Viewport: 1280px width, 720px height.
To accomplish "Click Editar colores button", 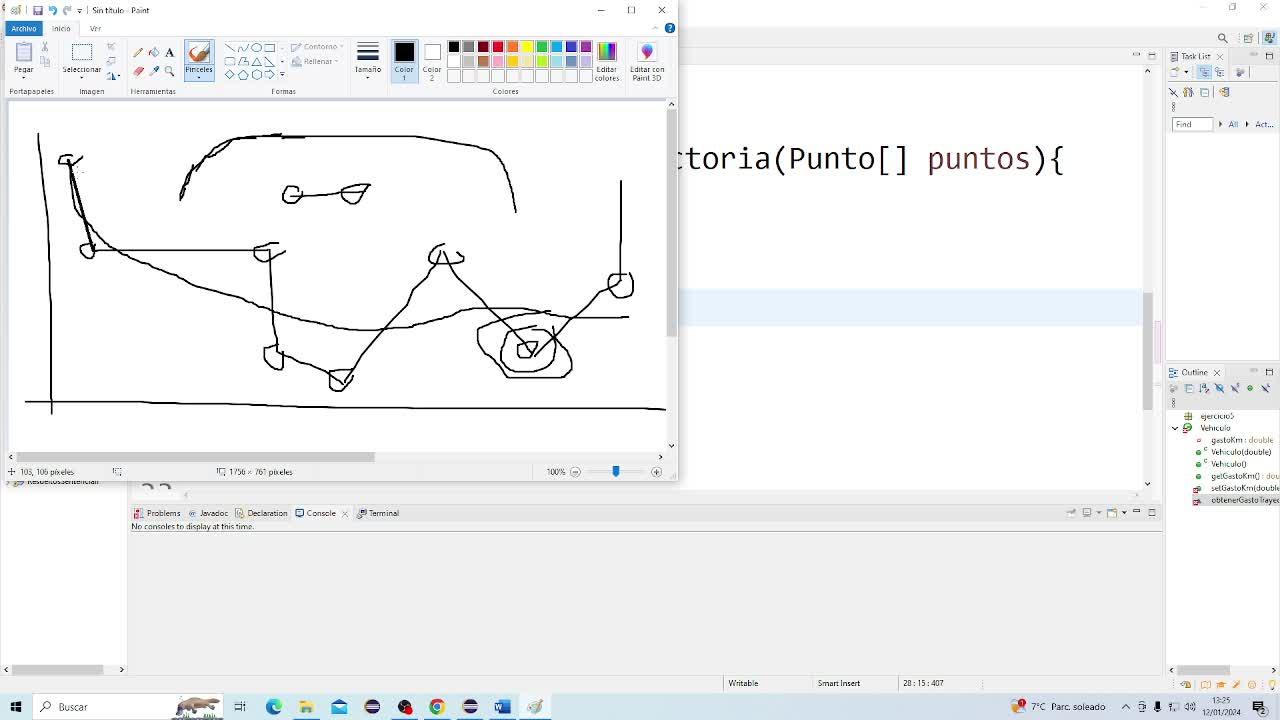I will tap(607, 61).
